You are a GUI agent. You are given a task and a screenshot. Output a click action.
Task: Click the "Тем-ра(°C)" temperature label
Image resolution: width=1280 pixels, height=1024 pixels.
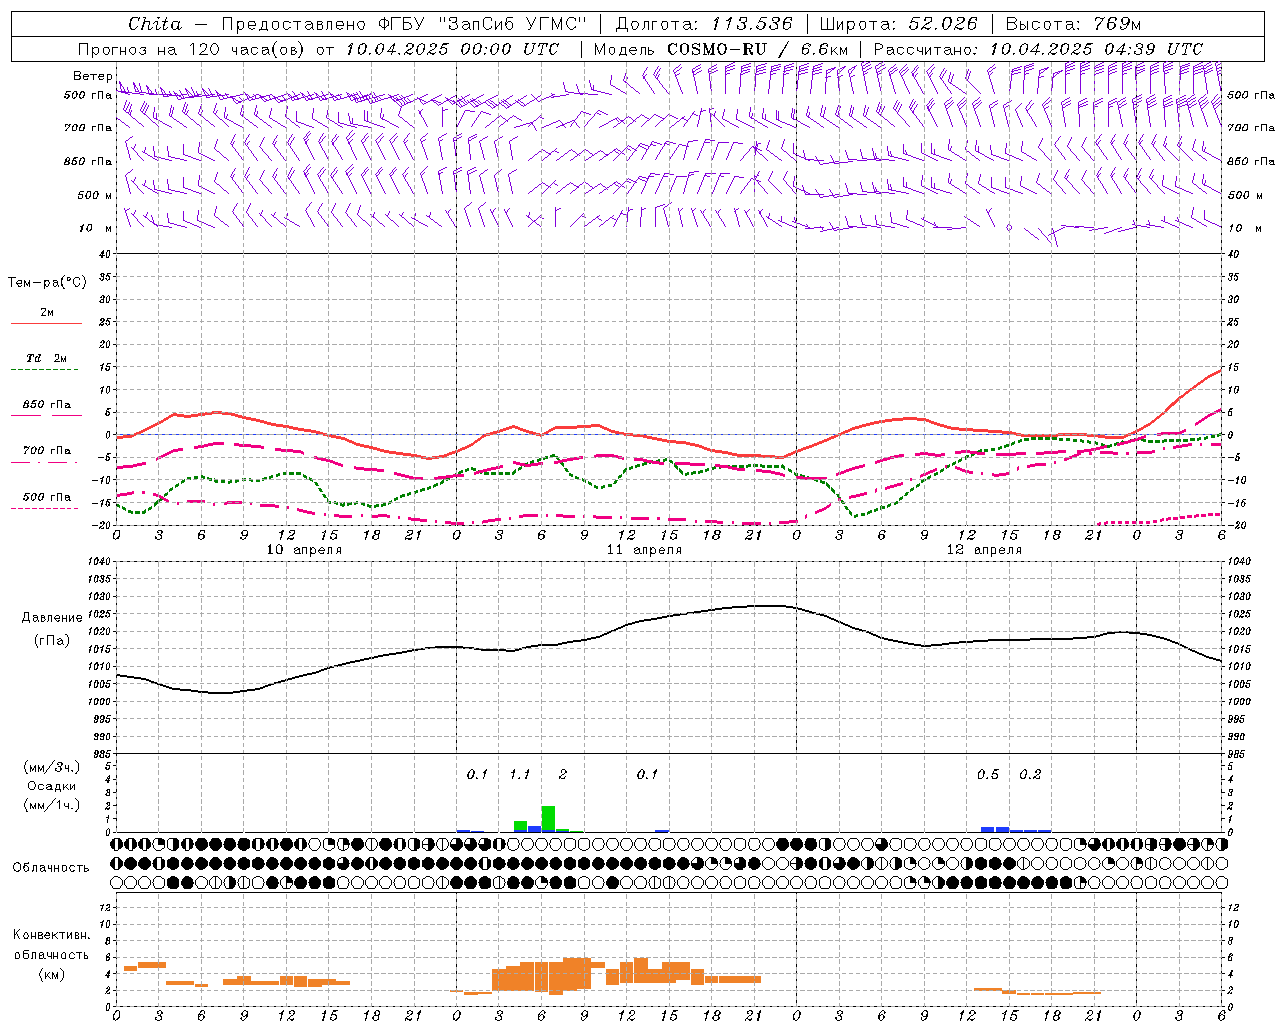point(47,283)
